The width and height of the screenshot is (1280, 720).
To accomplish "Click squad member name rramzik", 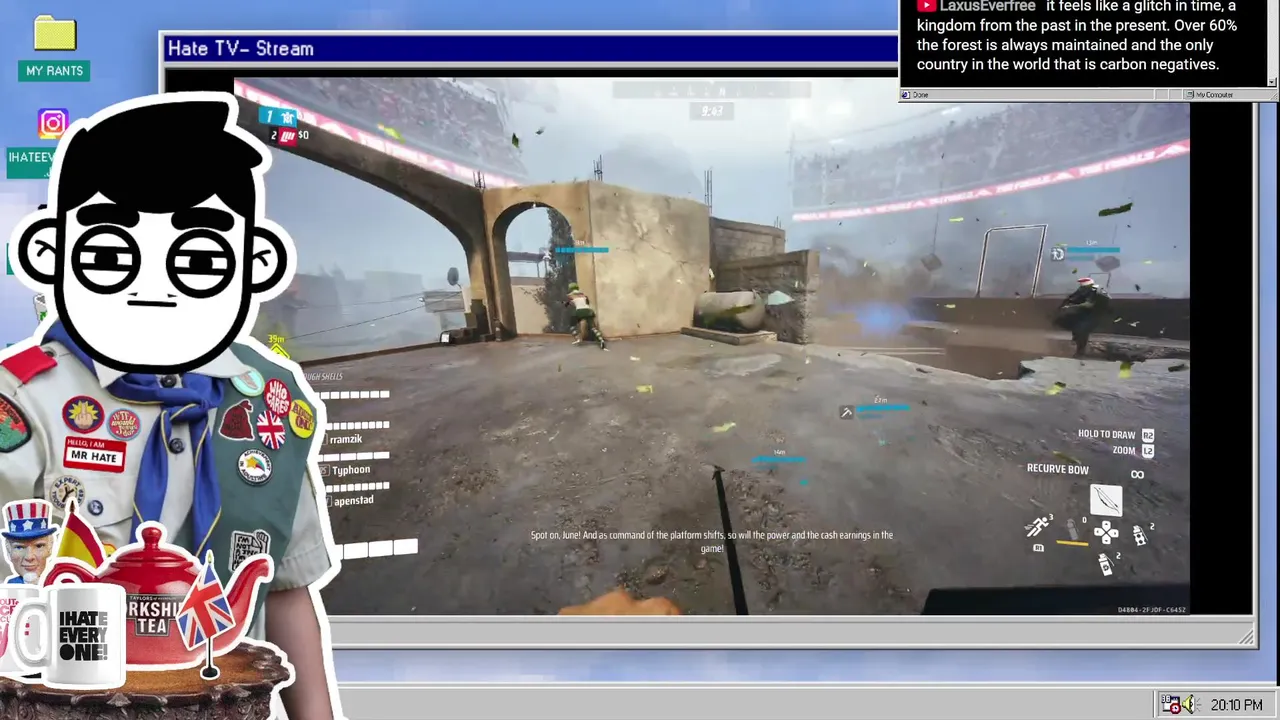I will [x=346, y=439].
